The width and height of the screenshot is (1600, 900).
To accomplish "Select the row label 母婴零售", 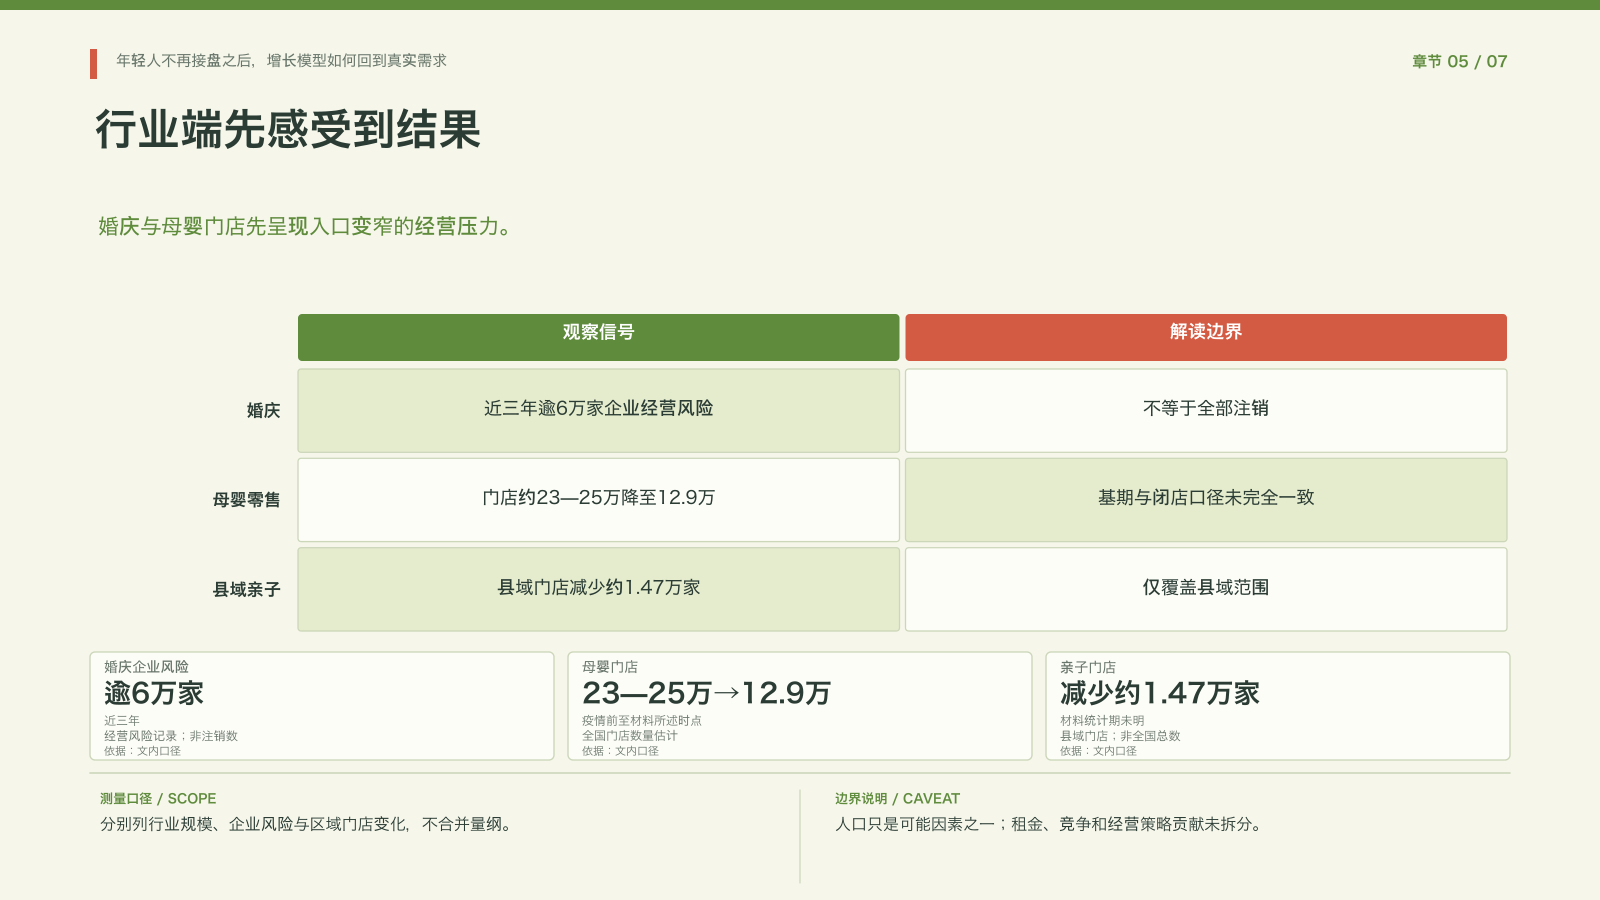I will 246,500.
